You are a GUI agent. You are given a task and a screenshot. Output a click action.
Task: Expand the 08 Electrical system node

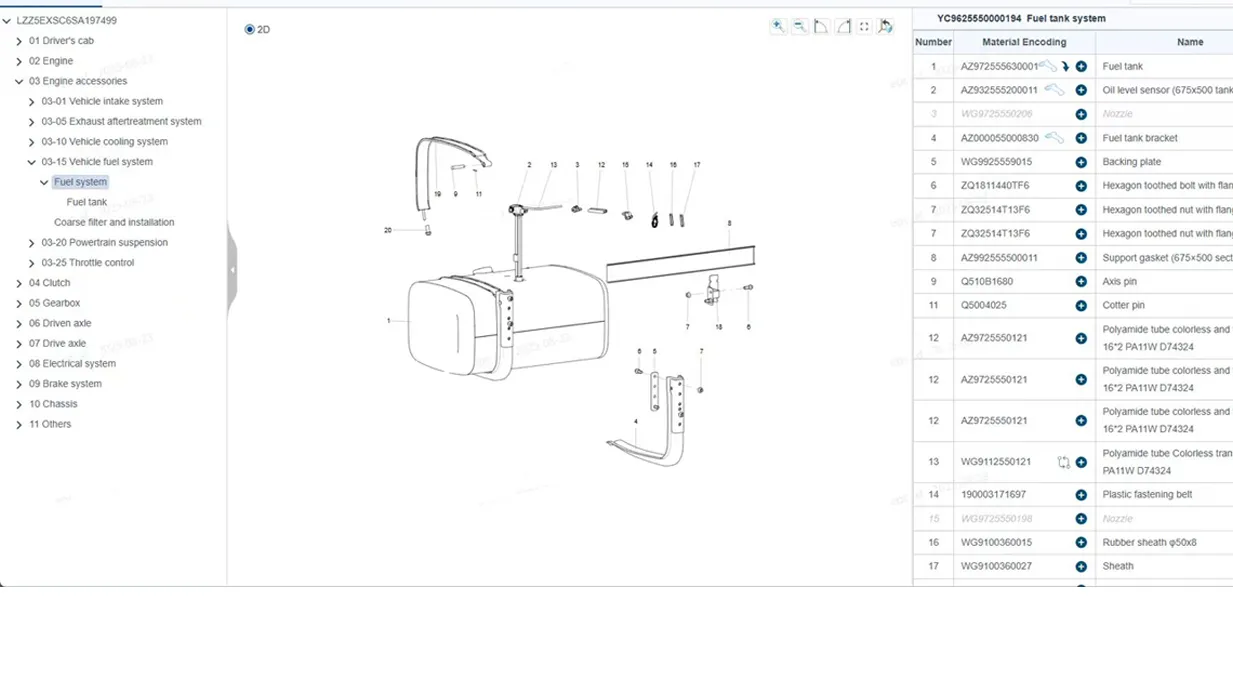click(19, 364)
